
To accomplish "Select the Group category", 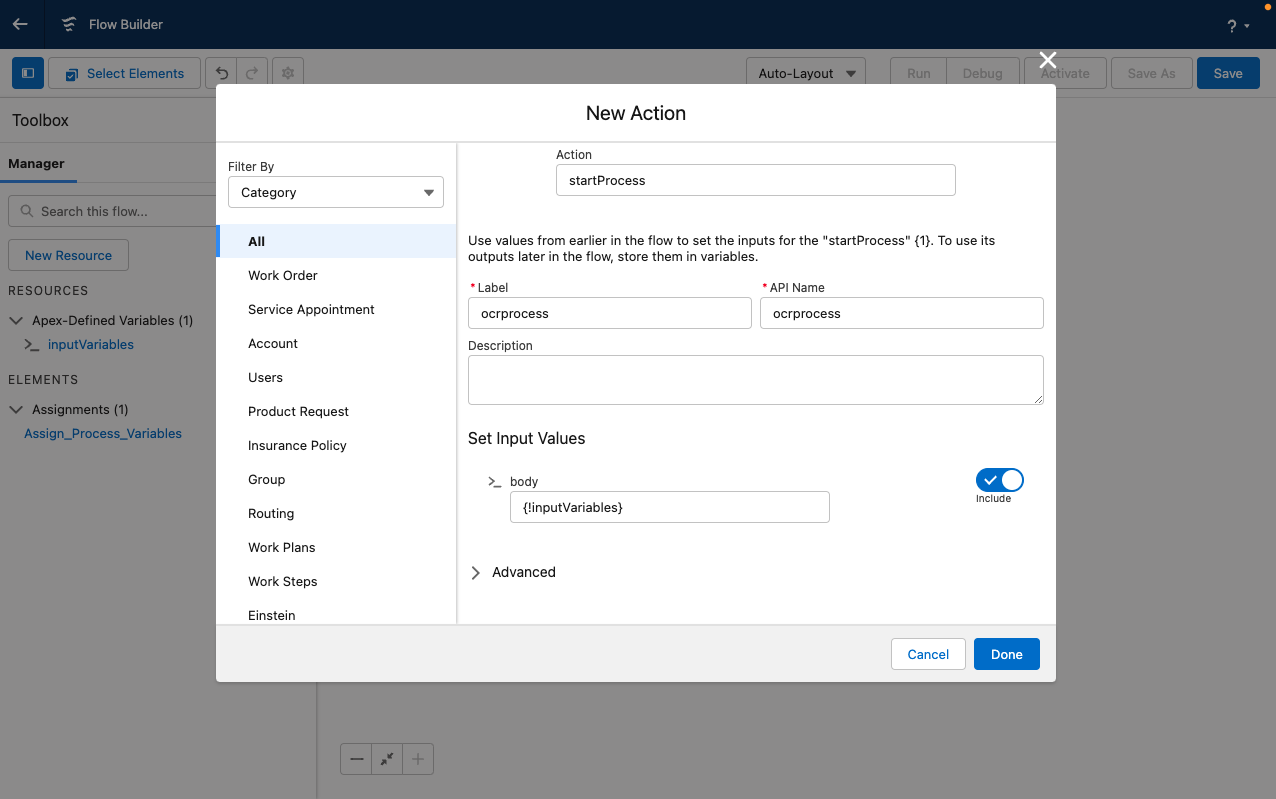I will pyautogui.click(x=336, y=479).
